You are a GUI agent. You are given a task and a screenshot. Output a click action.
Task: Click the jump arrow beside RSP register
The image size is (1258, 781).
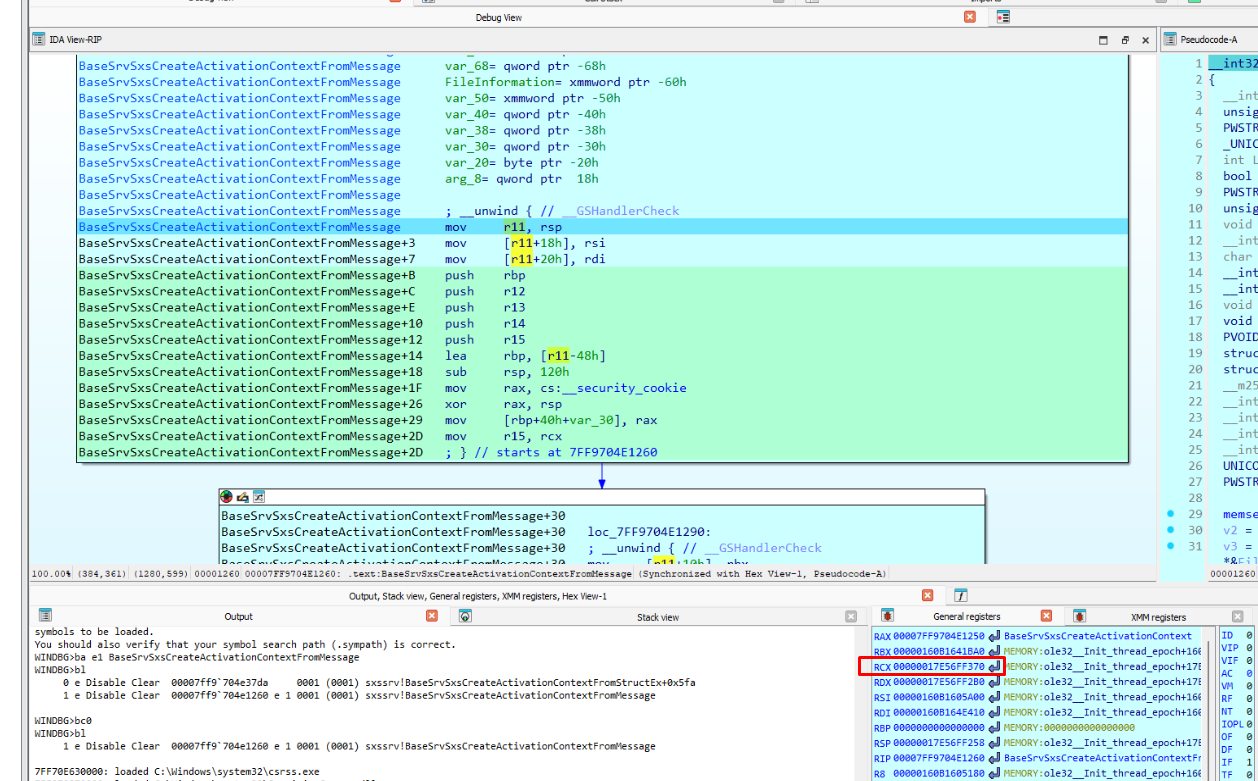[994, 742]
